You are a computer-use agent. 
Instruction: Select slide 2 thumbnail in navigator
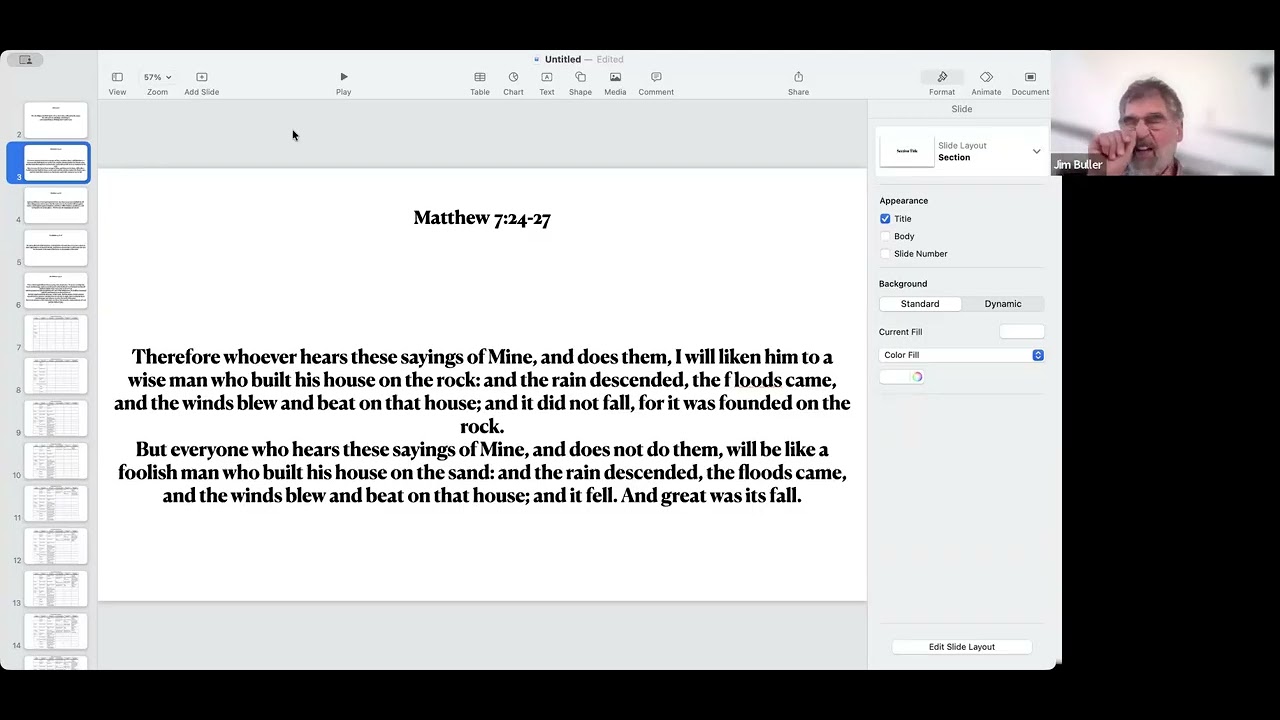pyautogui.click(x=56, y=120)
